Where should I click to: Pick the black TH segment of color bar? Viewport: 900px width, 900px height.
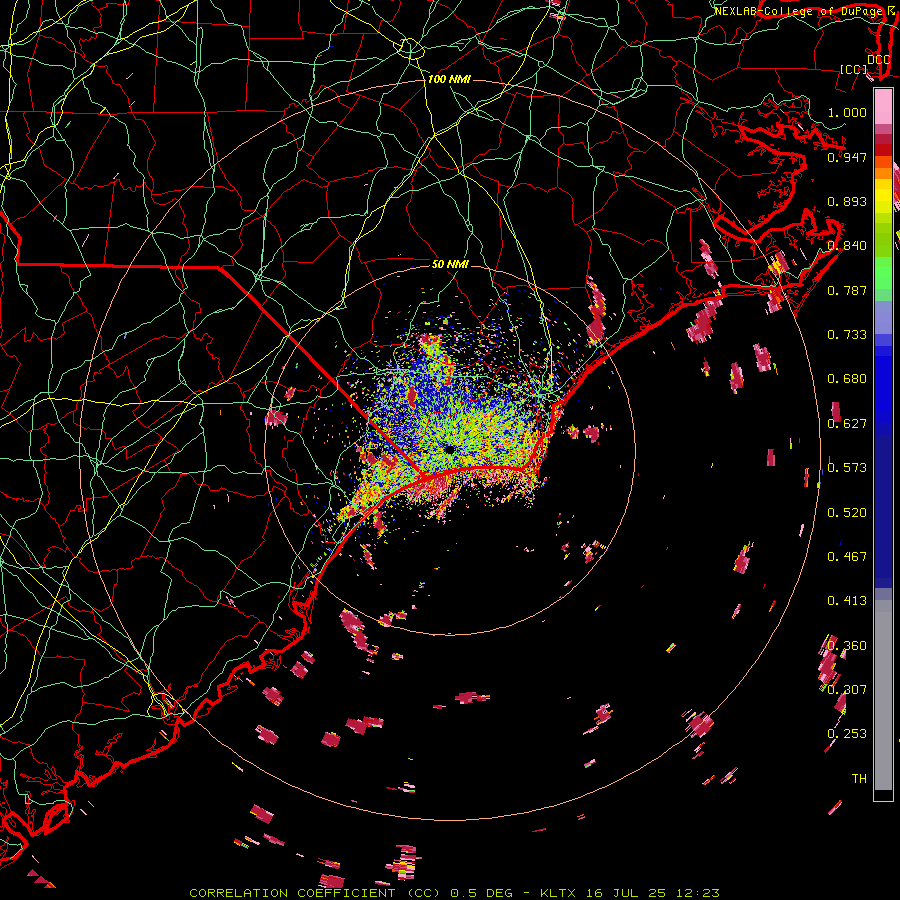[x=883, y=795]
